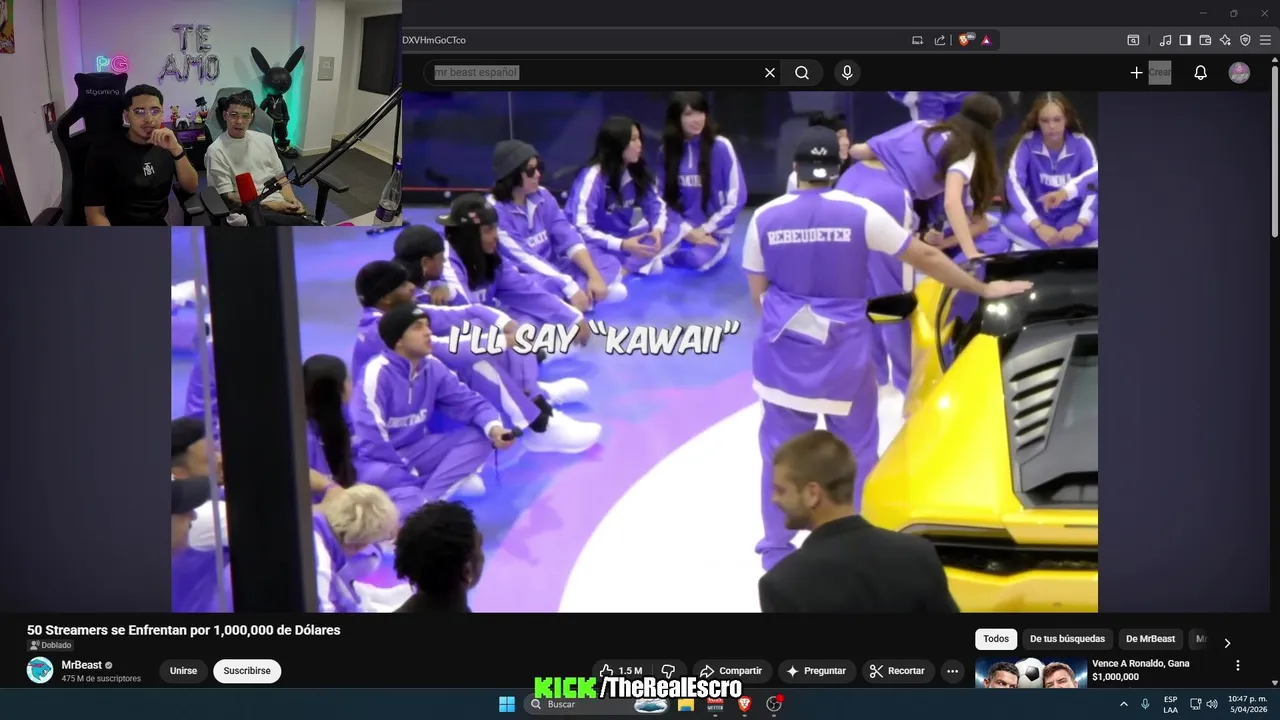Open Brave VPN shield icon
The height and width of the screenshot is (720, 1280).
(1245, 40)
